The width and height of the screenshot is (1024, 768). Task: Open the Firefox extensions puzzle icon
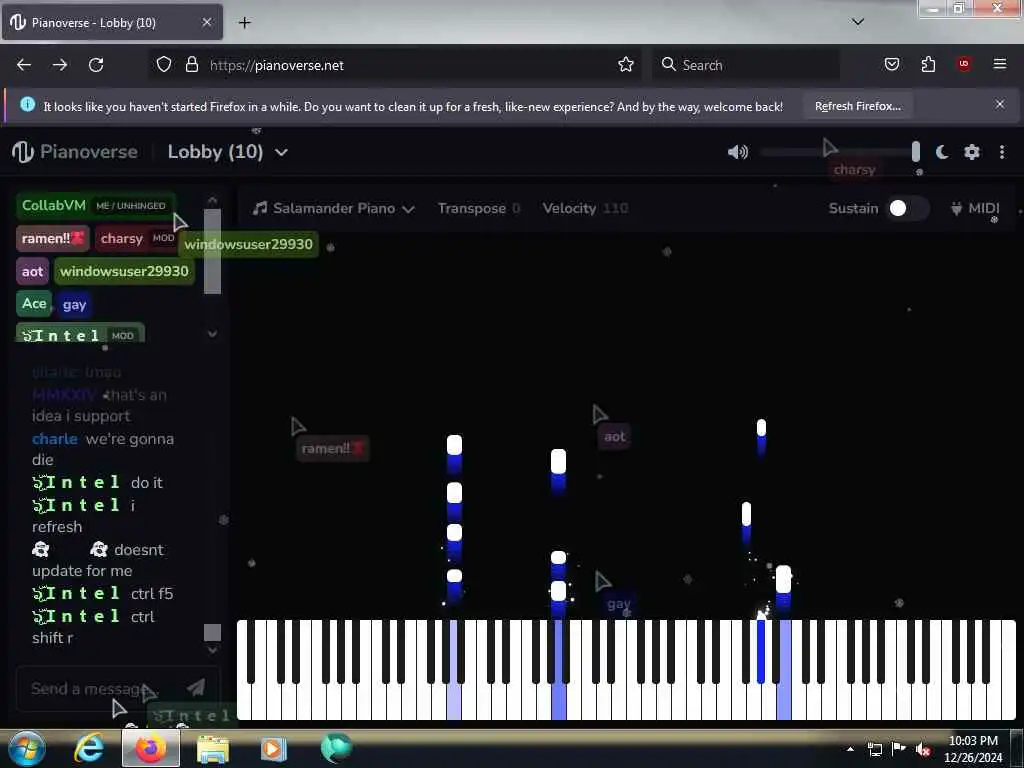[x=928, y=64]
